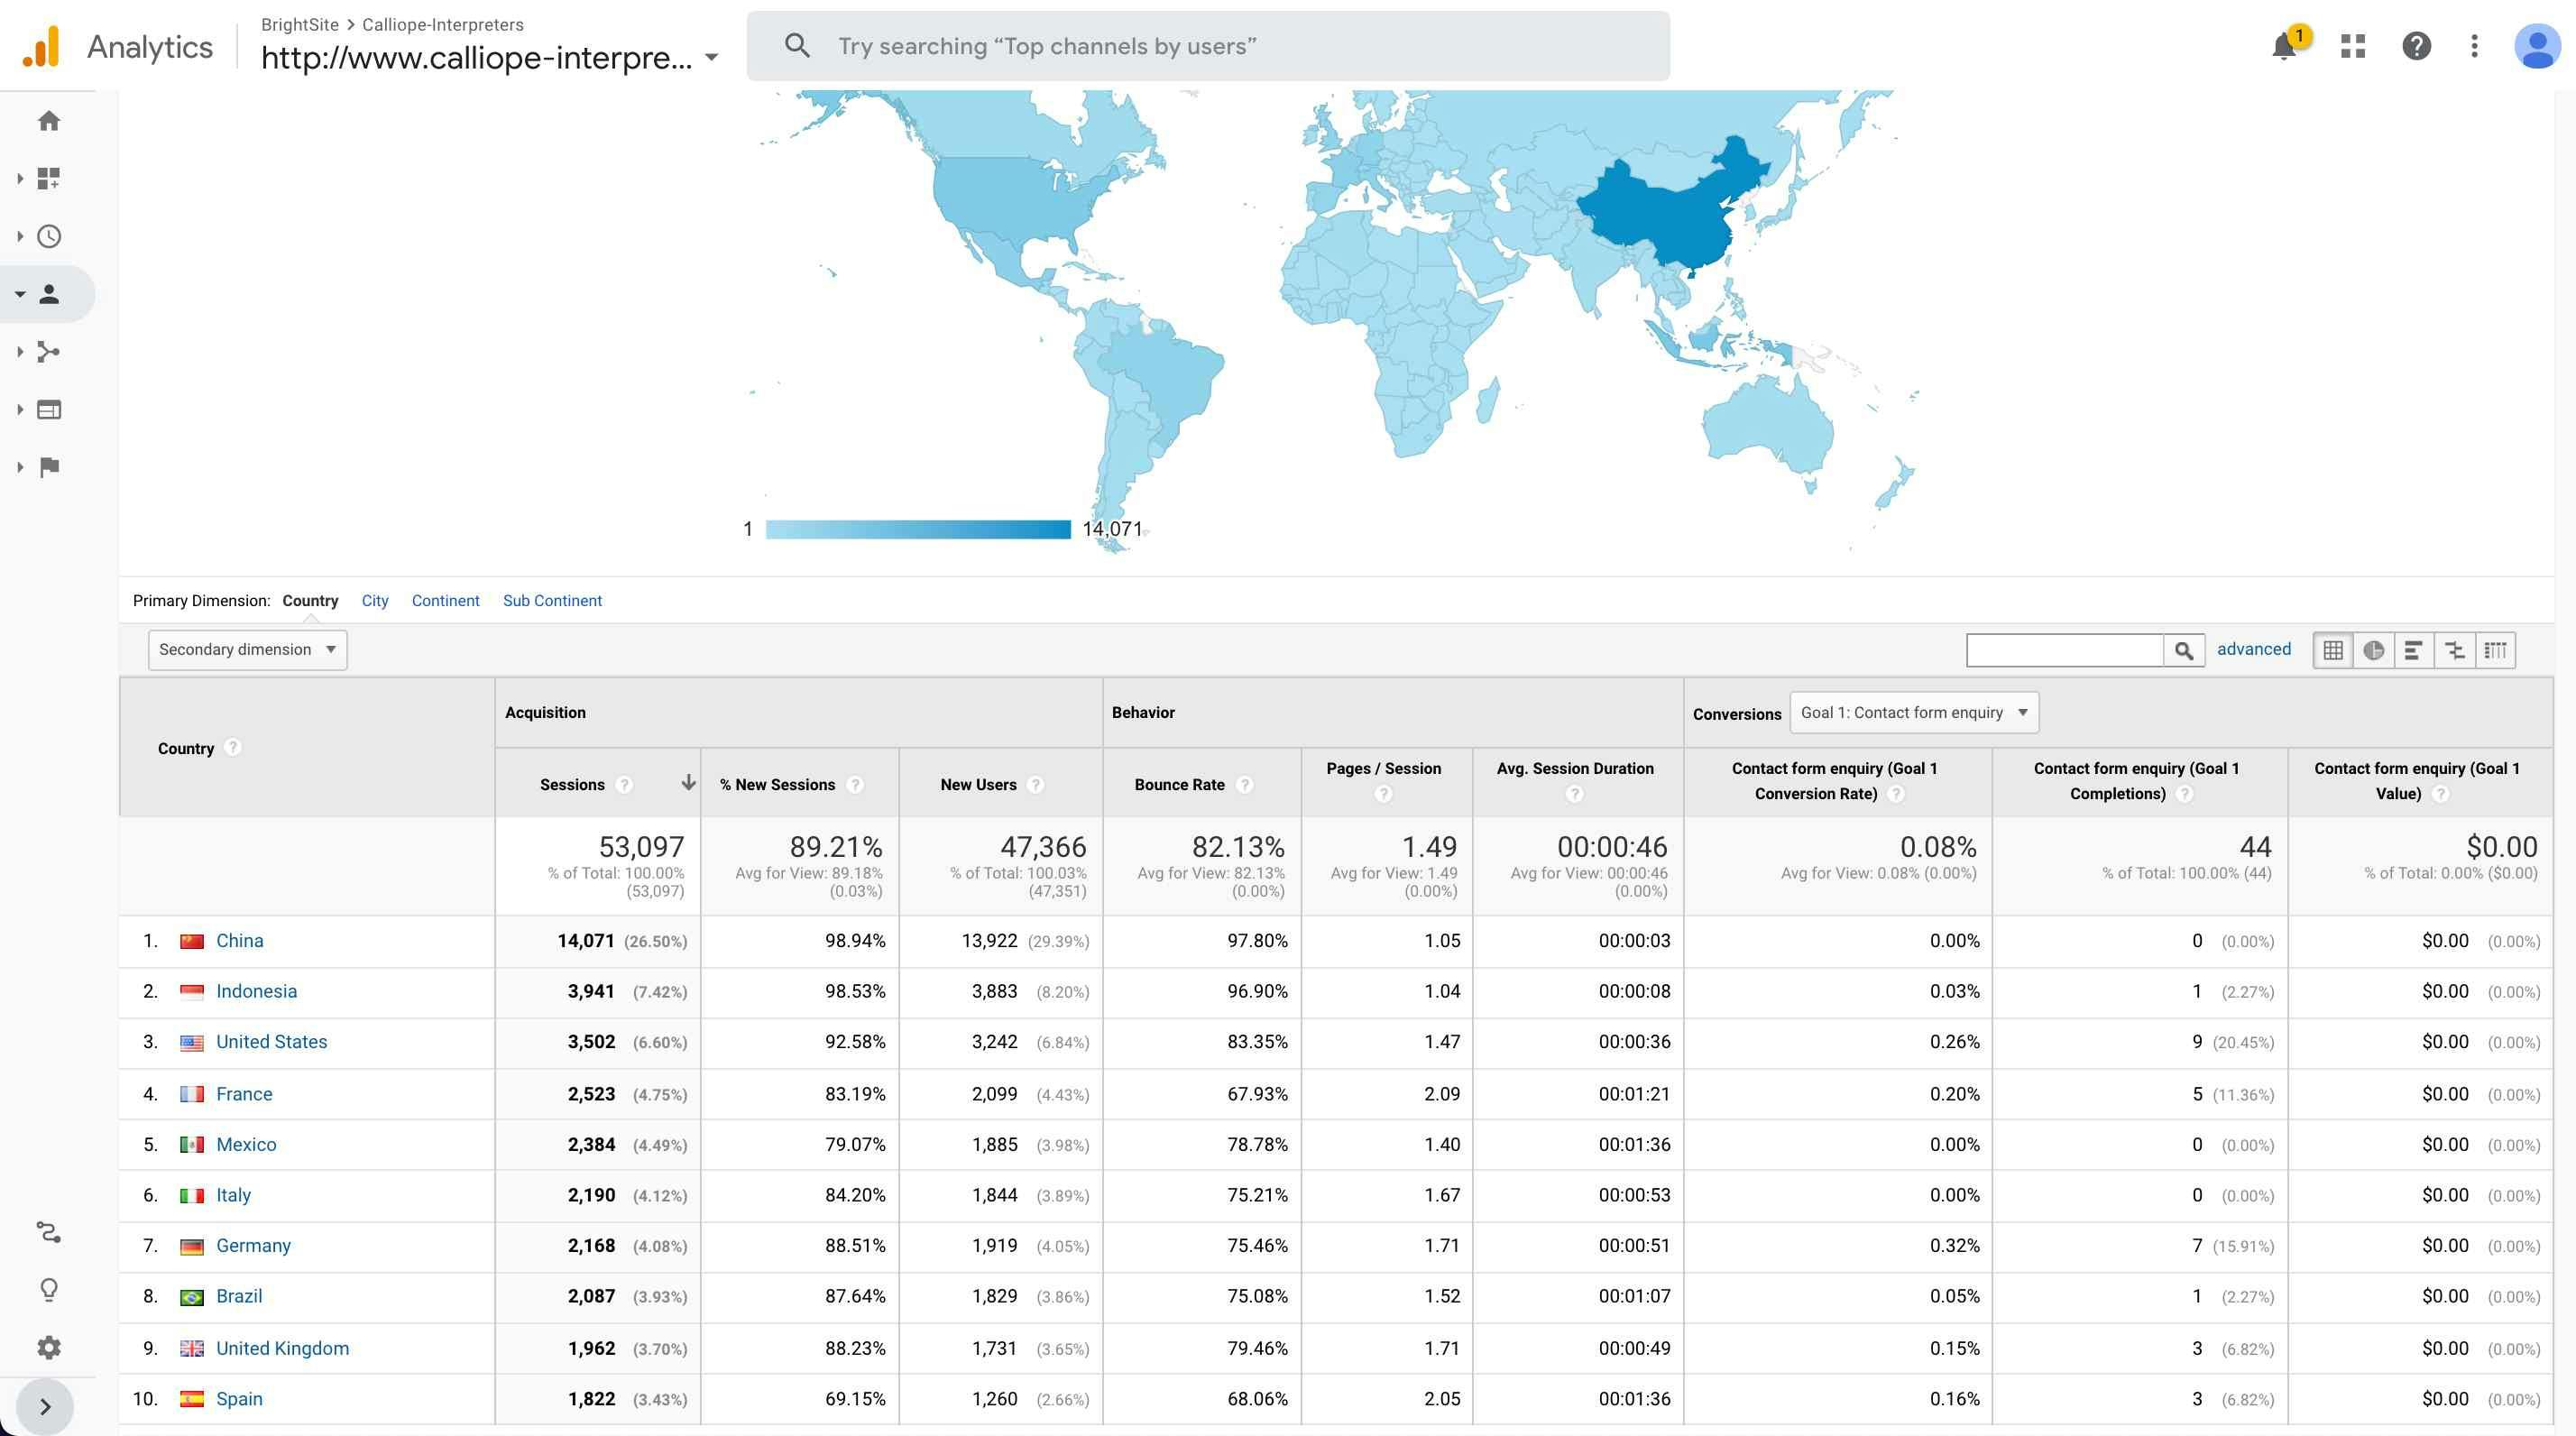Image resolution: width=2576 pixels, height=1436 pixels.
Task: Open the Acquisition icon section
Action: (48, 352)
